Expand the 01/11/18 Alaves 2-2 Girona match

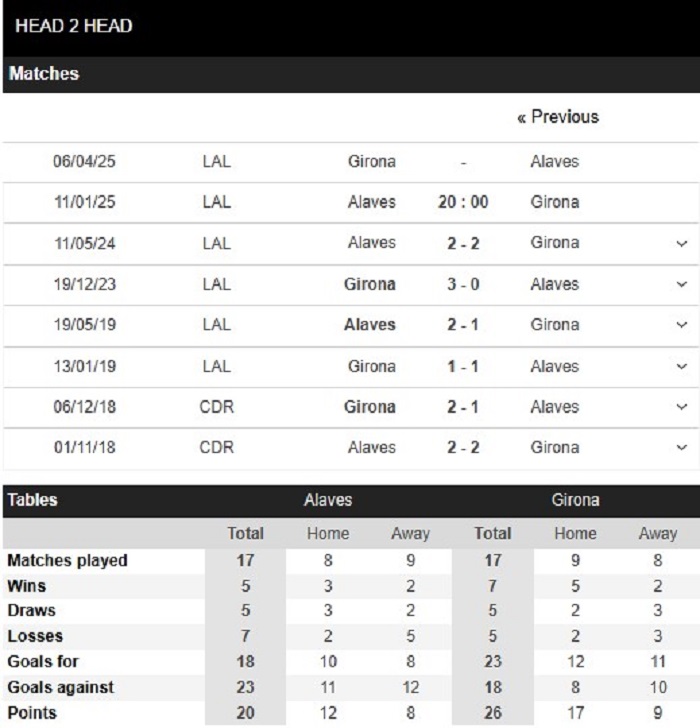click(681, 448)
